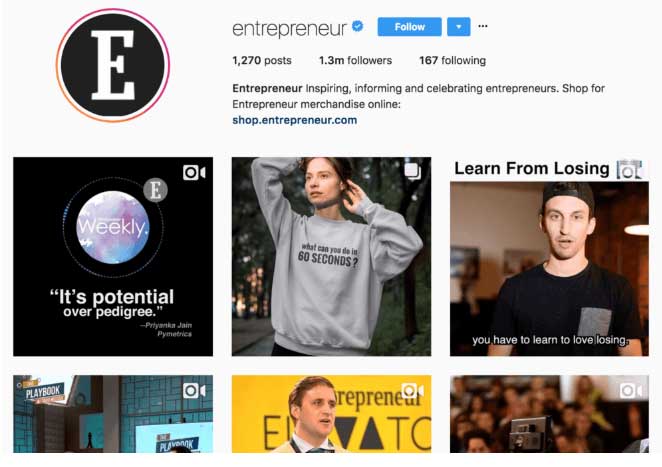Open the Learn From Losing video post

(x=549, y=257)
